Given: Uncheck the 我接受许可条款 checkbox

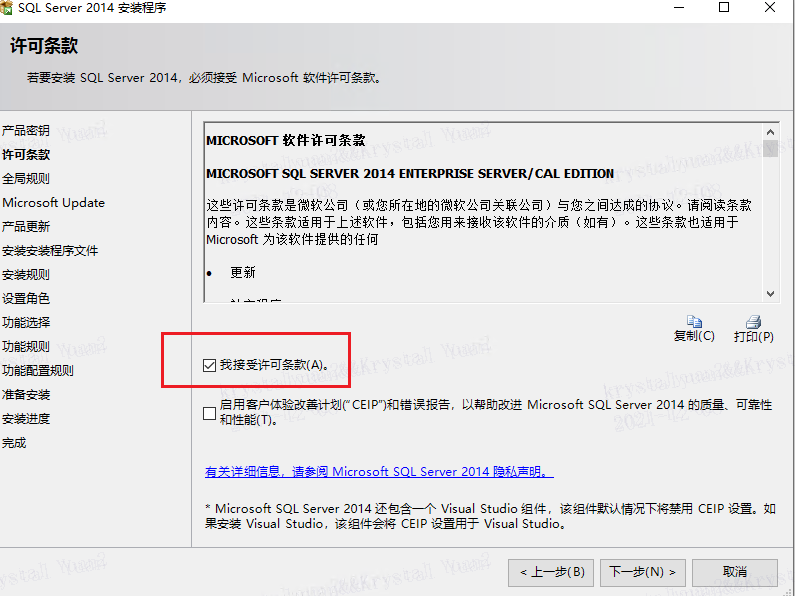Looking at the screenshot, I should click(209, 365).
